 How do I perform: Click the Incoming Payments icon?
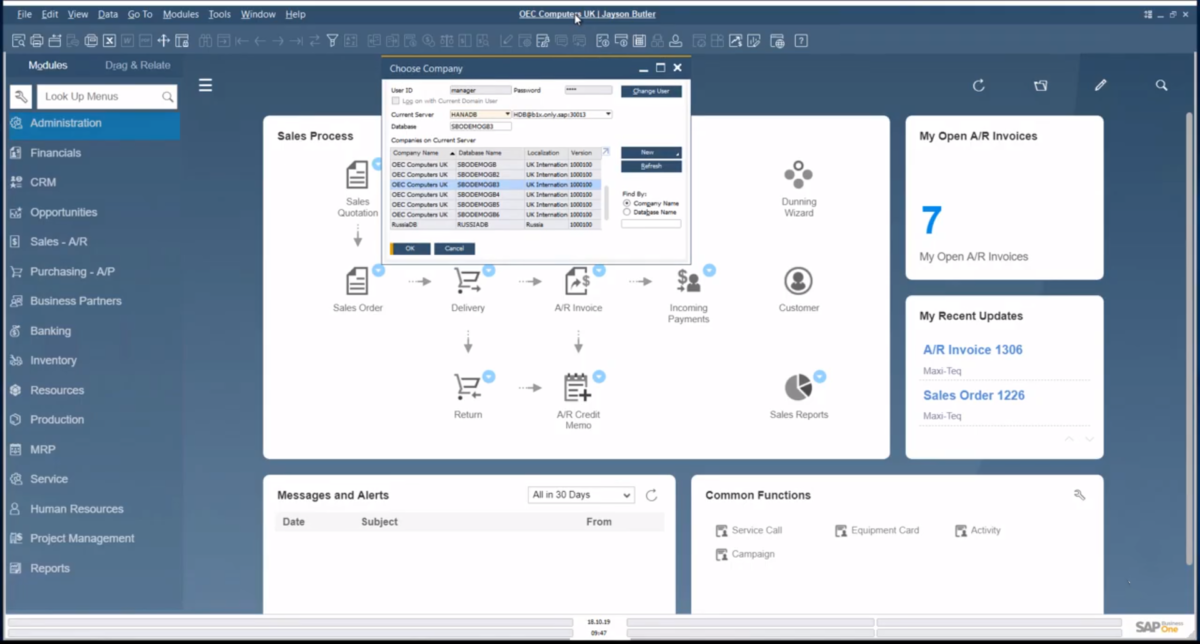688,281
